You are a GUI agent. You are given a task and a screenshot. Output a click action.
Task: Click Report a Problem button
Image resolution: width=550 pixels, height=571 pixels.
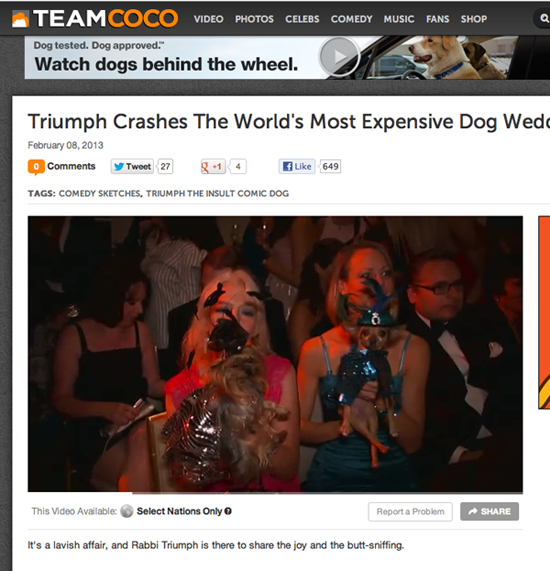point(410,512)
